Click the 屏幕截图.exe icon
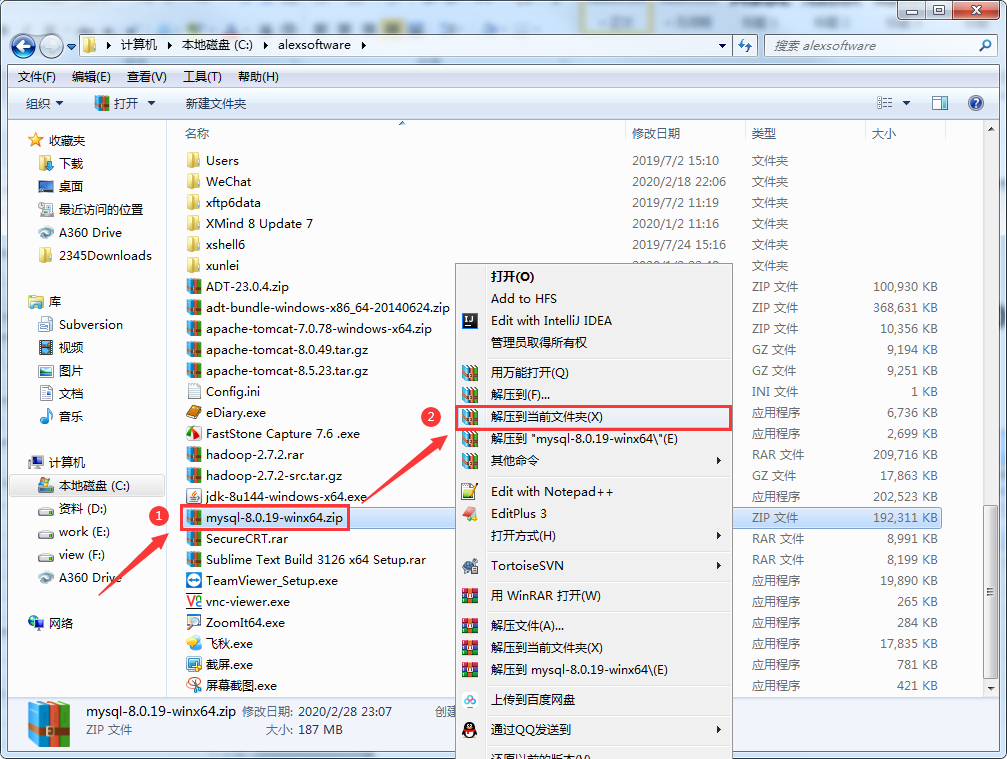 click(x=193, y=685)
